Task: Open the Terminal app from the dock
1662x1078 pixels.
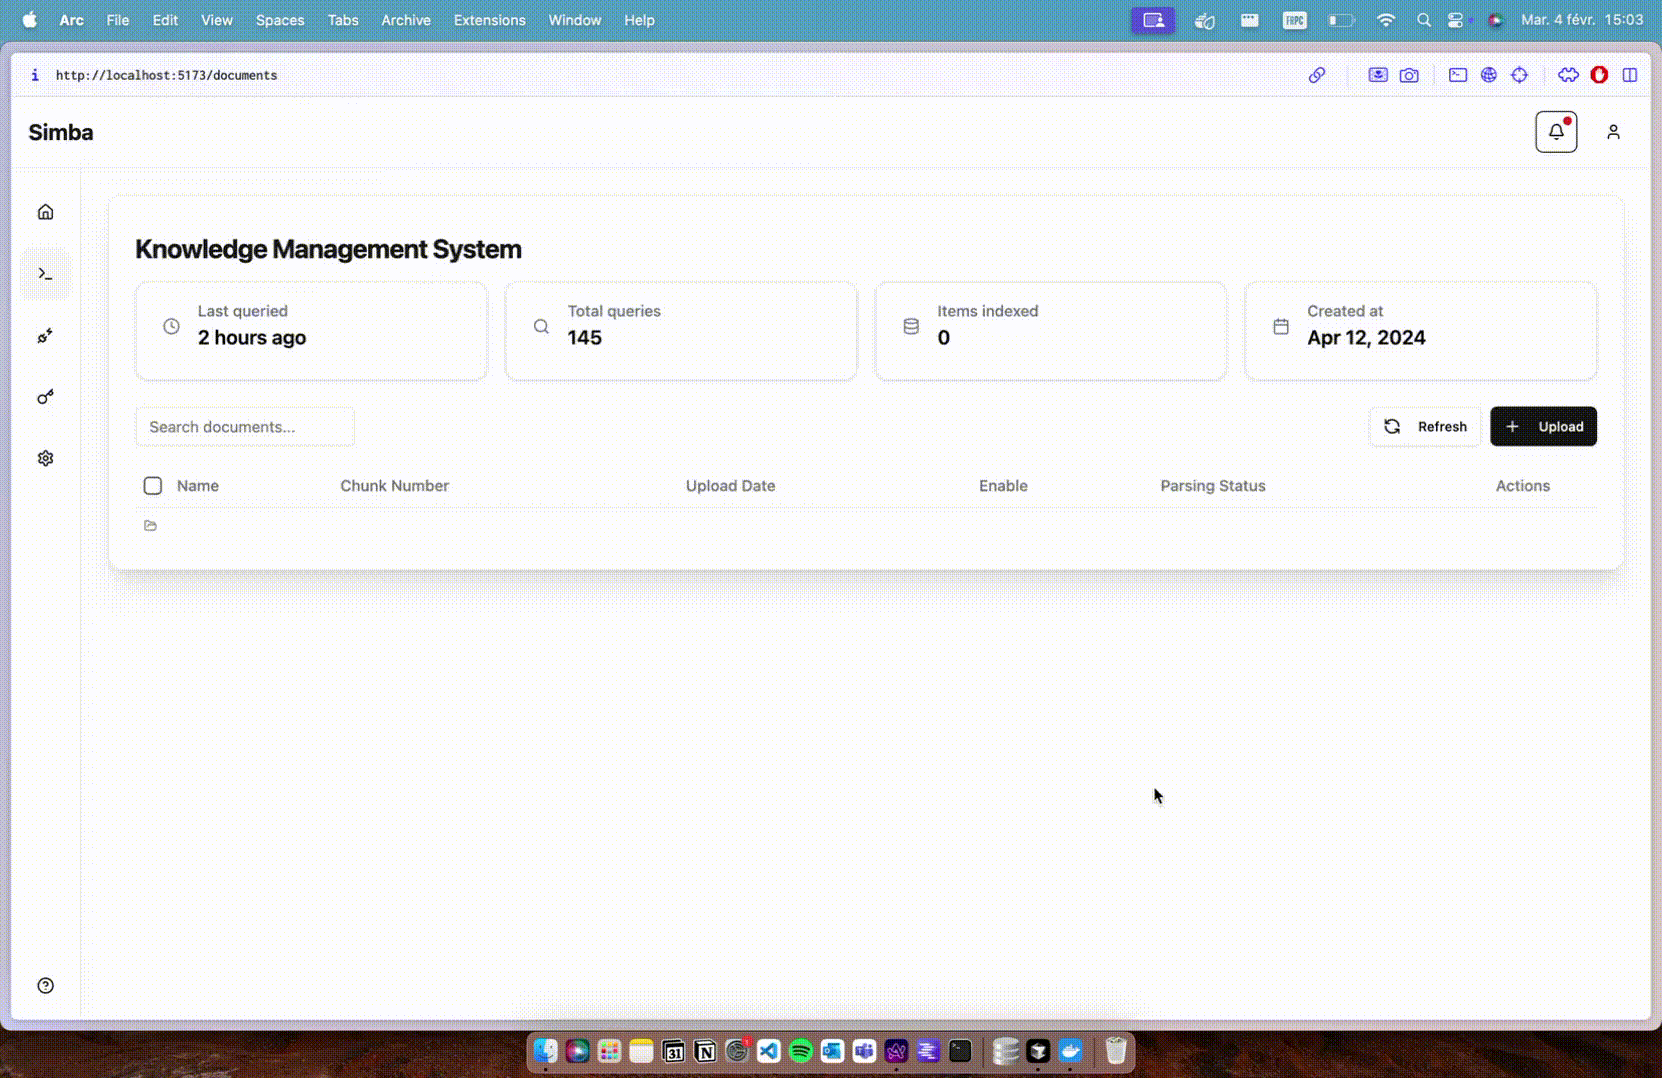Action: click(x=960, y=1051)
